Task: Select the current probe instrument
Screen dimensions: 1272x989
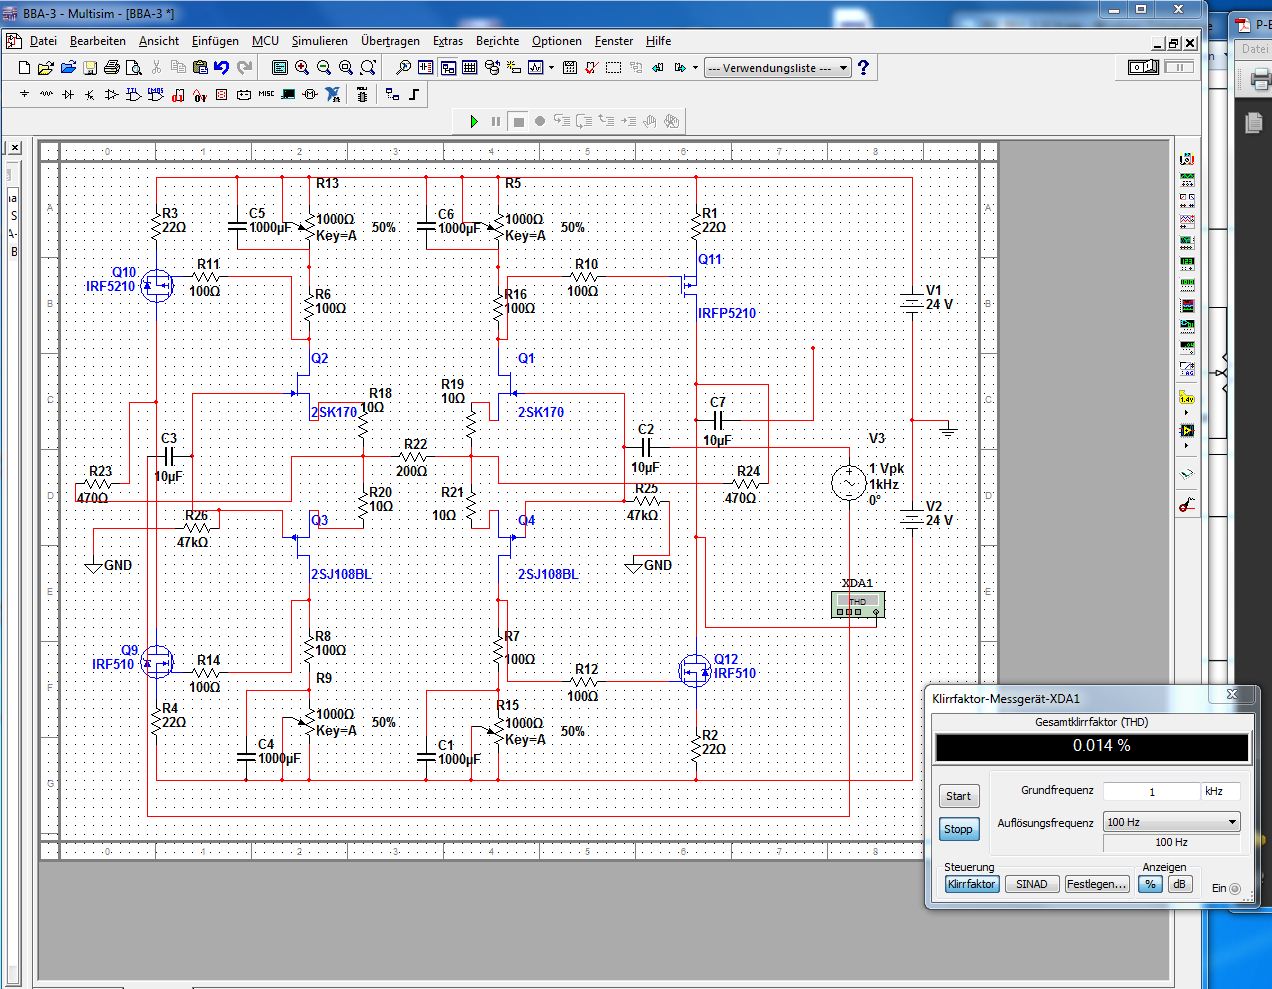Action: pyautogui.click(x=1187, y=505)
